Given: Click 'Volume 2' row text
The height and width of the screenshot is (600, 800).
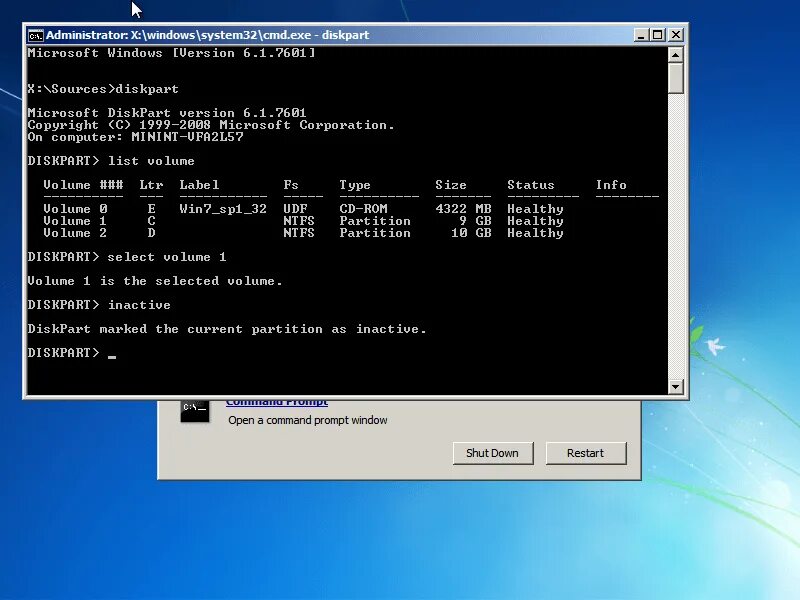Looking at the screenshot, I should (75, 233).
